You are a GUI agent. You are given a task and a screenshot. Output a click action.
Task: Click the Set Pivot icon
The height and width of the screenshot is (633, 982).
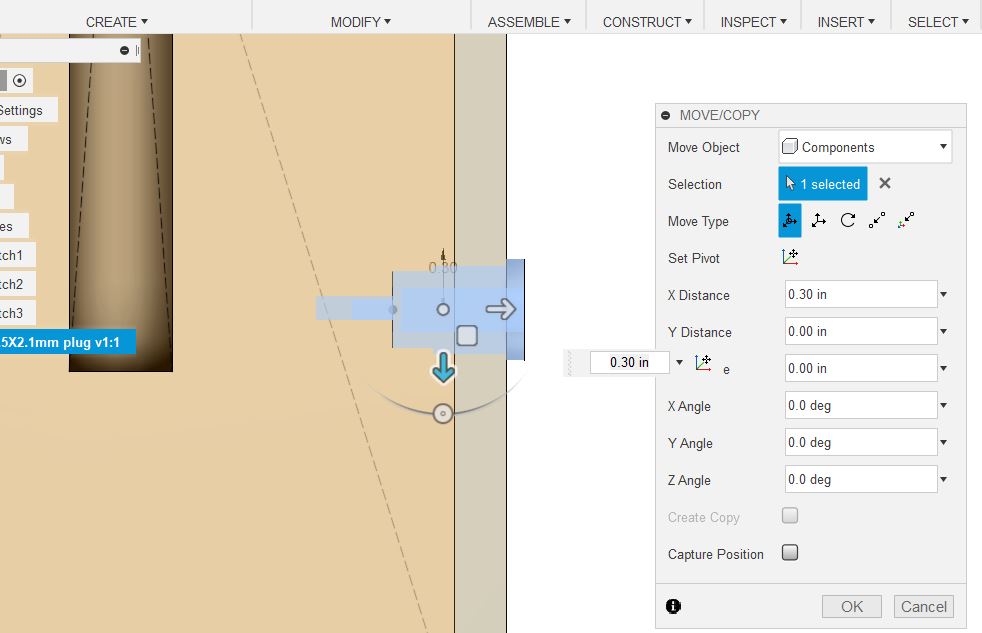pyautogui.click(x=790, y=257)
